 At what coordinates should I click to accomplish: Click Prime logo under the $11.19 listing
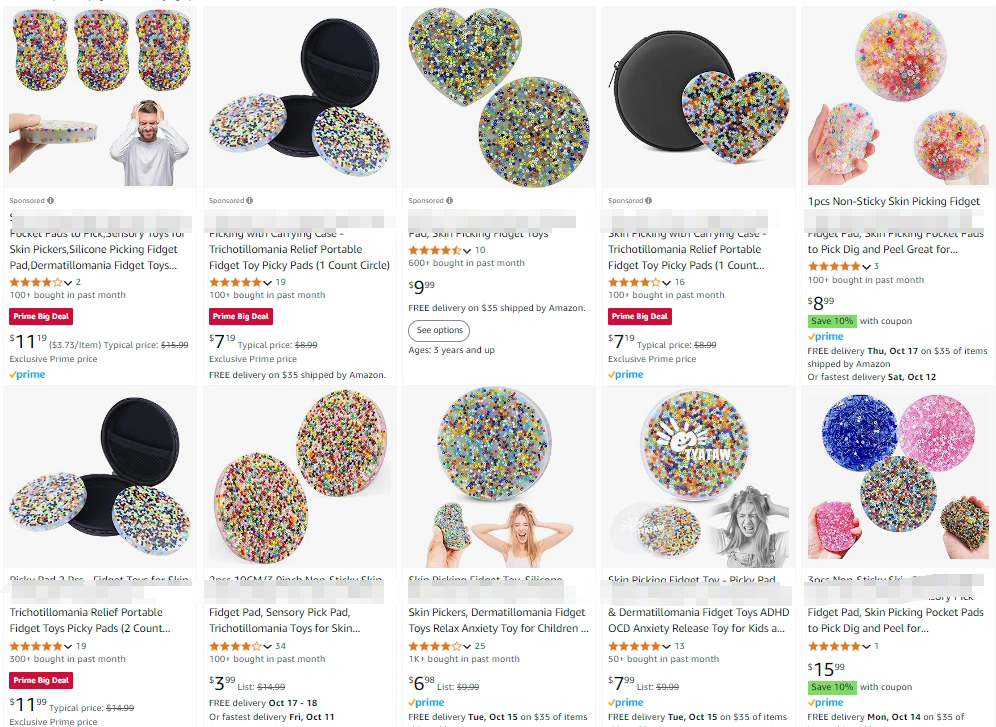click(x=27, y=374)
